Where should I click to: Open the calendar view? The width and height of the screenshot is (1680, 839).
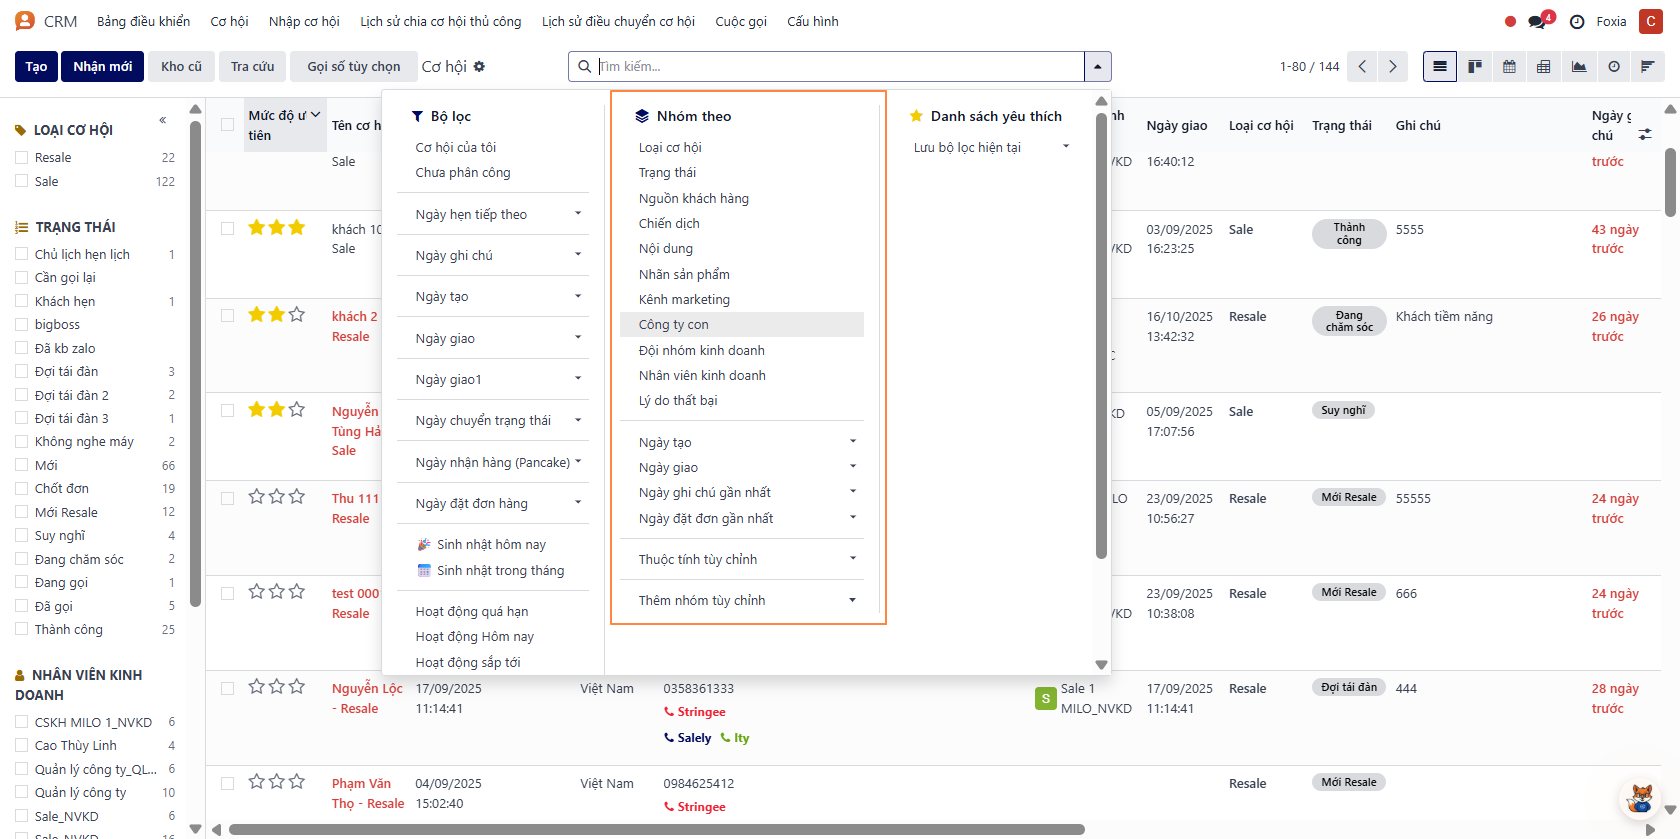1509,67
